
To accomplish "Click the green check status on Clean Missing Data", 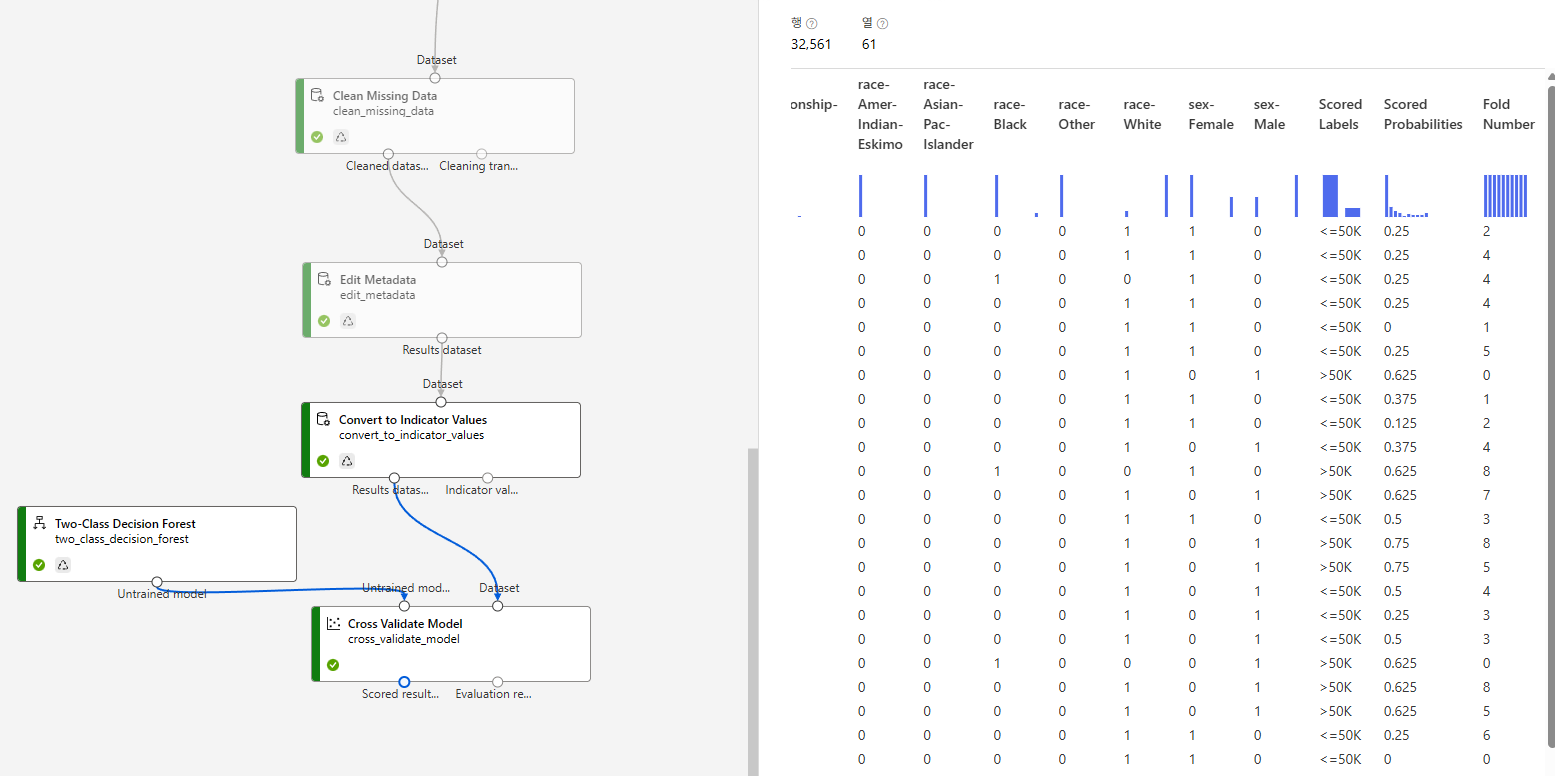I will pyautogui.click(x=317, y=137).
